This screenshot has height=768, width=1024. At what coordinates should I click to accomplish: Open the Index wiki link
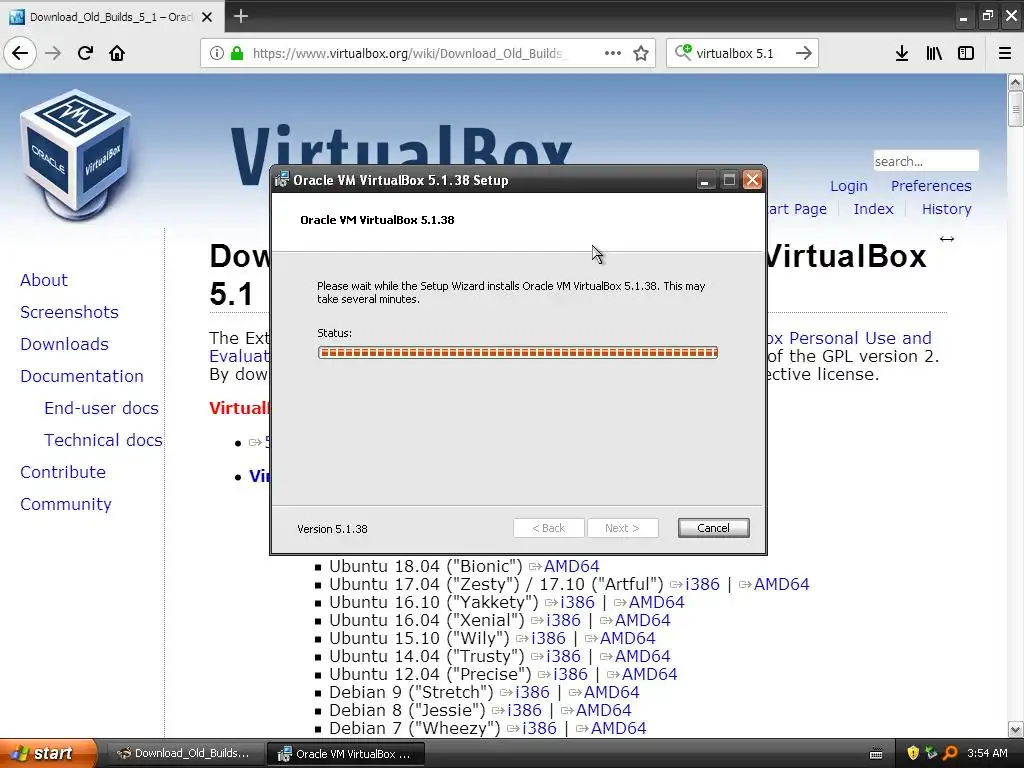pyautogui.click(x=873, y=209)
